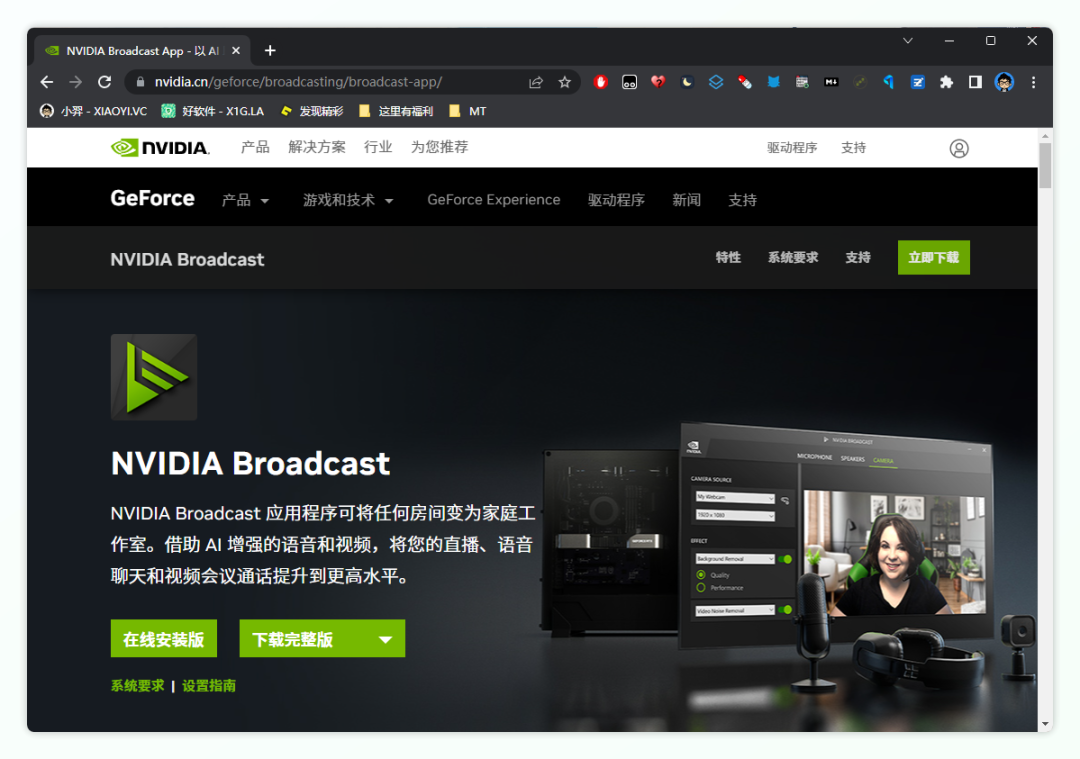The width and height of the screenshot is (1080, 759).
Task: Open 支持 in Broadcast sub-nav
Action: tap(858, 258)
